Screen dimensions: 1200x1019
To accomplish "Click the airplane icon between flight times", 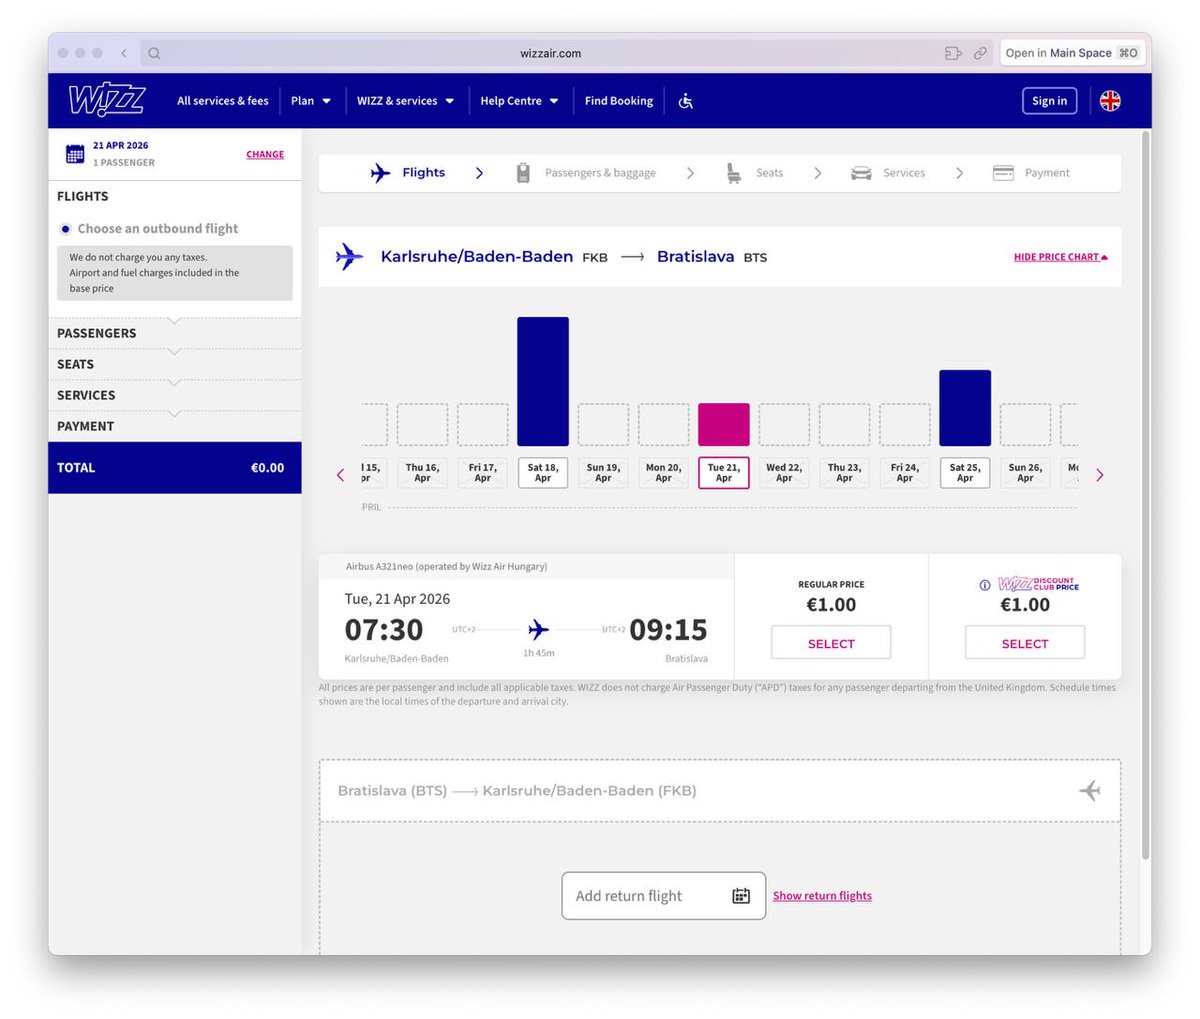I will tap(538, 629).
